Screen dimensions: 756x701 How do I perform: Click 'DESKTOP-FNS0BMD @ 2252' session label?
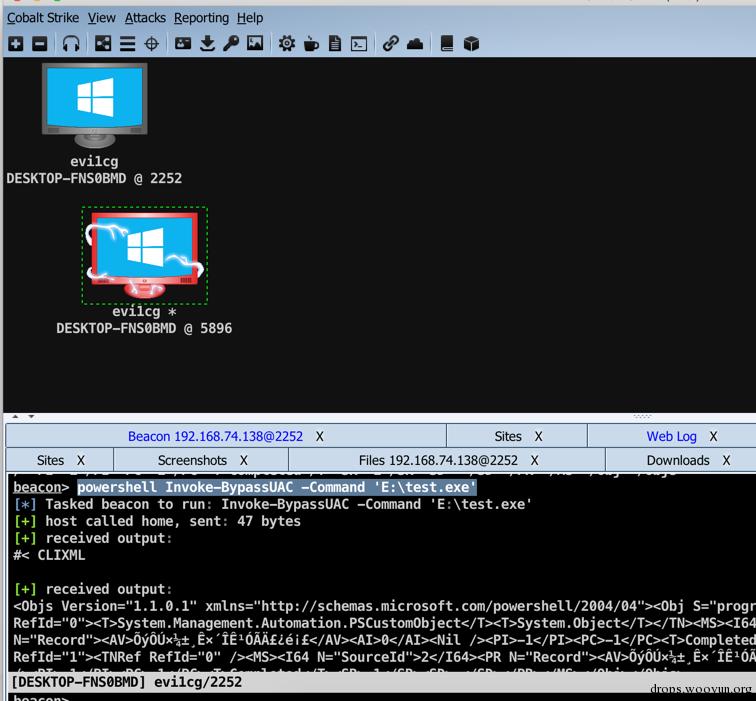(94, 178)
